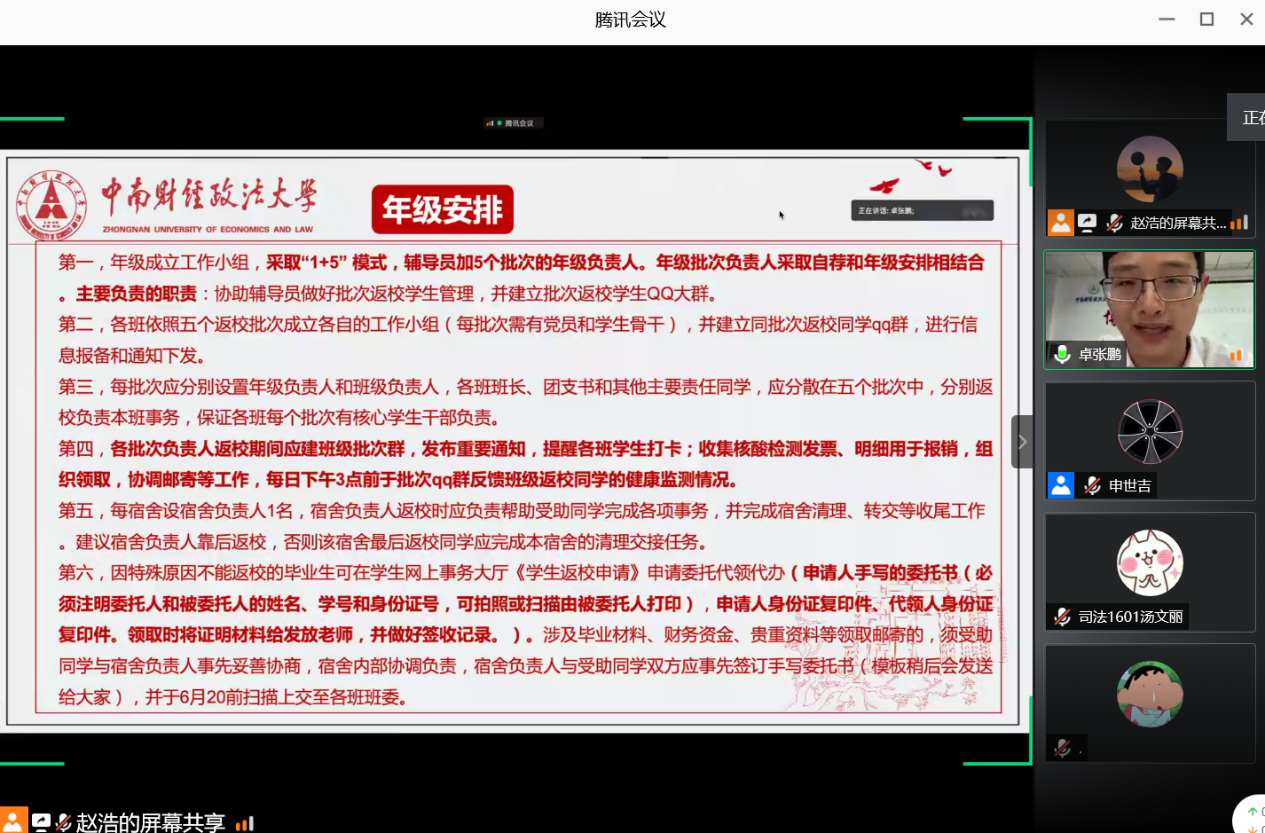Image resolution: width=1265 pixels, height=833 pixels.
Task: Select 申世吉's wheel rim avatar
Action: click(x=1149, y=431)
